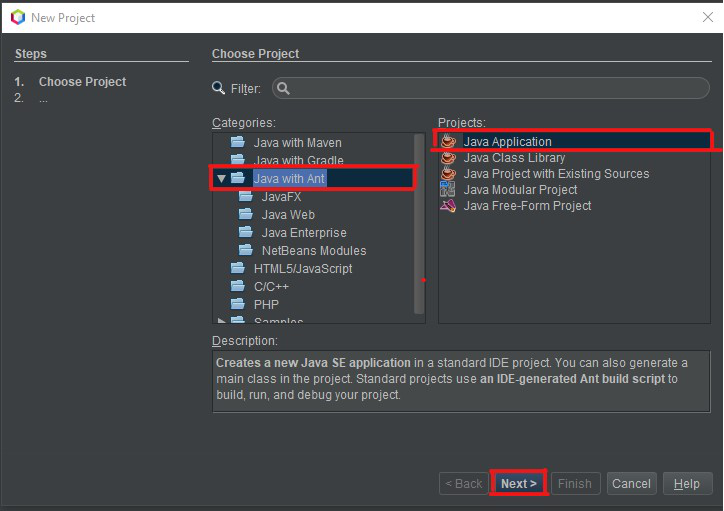This screenshot has height=511, width=724.
Task: Select Java Web subcategory
Action: click(288, 215)
